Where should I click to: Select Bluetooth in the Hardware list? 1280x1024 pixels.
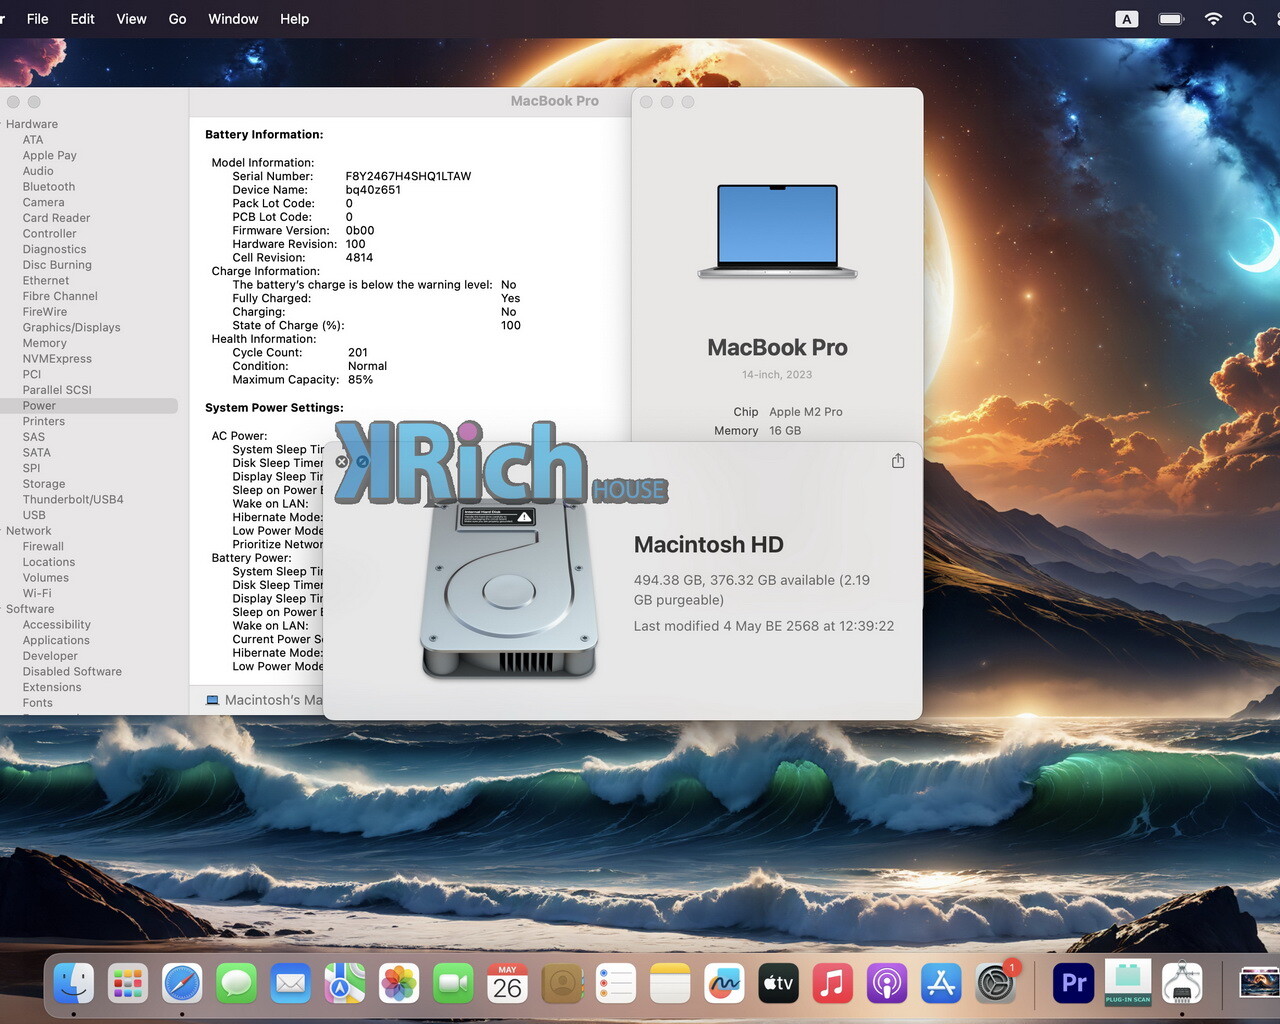pos(49,187)
